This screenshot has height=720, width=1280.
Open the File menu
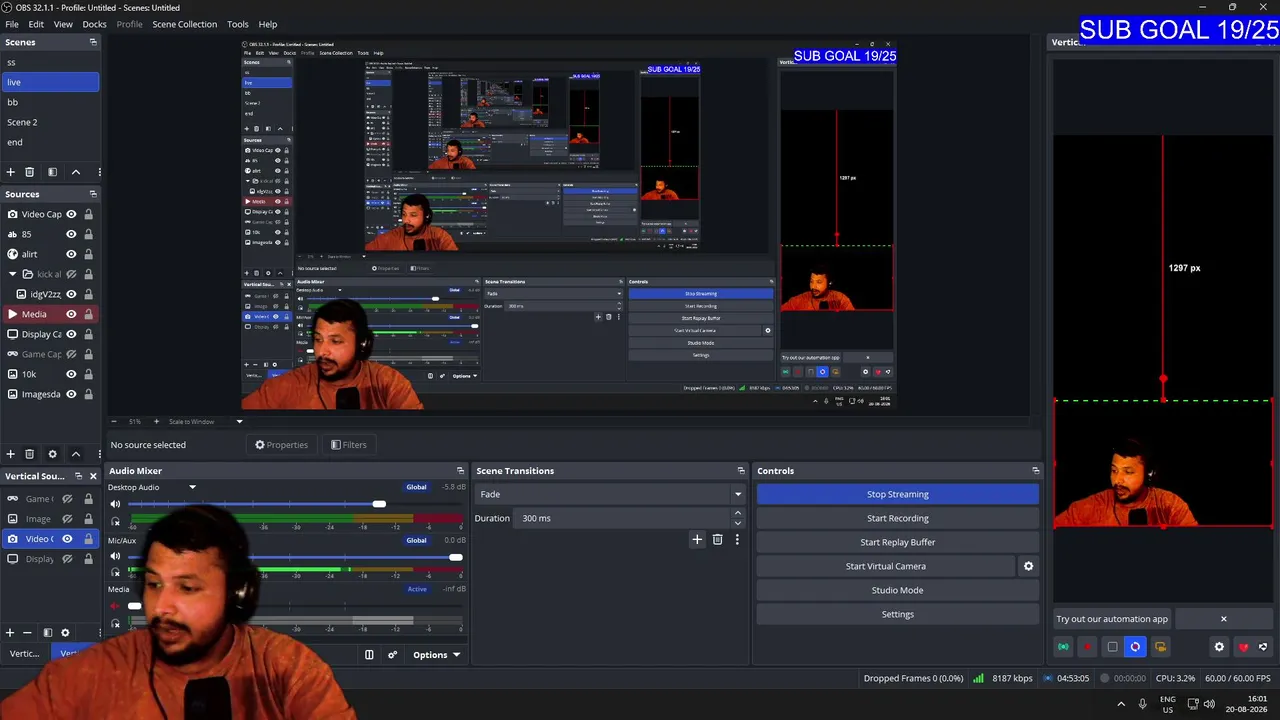[x=12, y=24]
